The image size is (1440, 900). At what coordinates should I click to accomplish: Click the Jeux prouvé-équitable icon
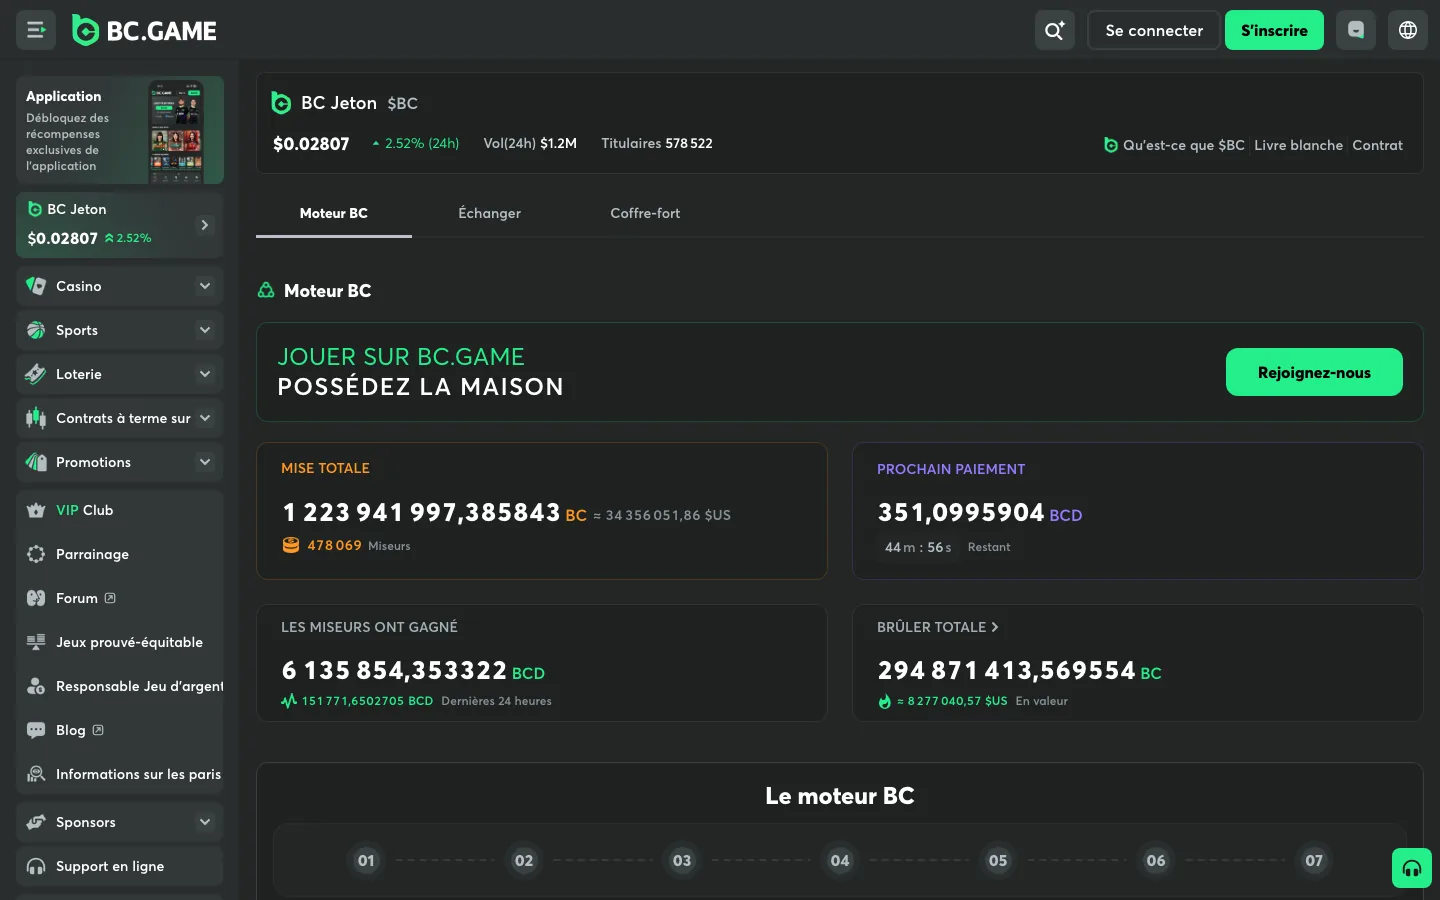(x=36, y=642)
